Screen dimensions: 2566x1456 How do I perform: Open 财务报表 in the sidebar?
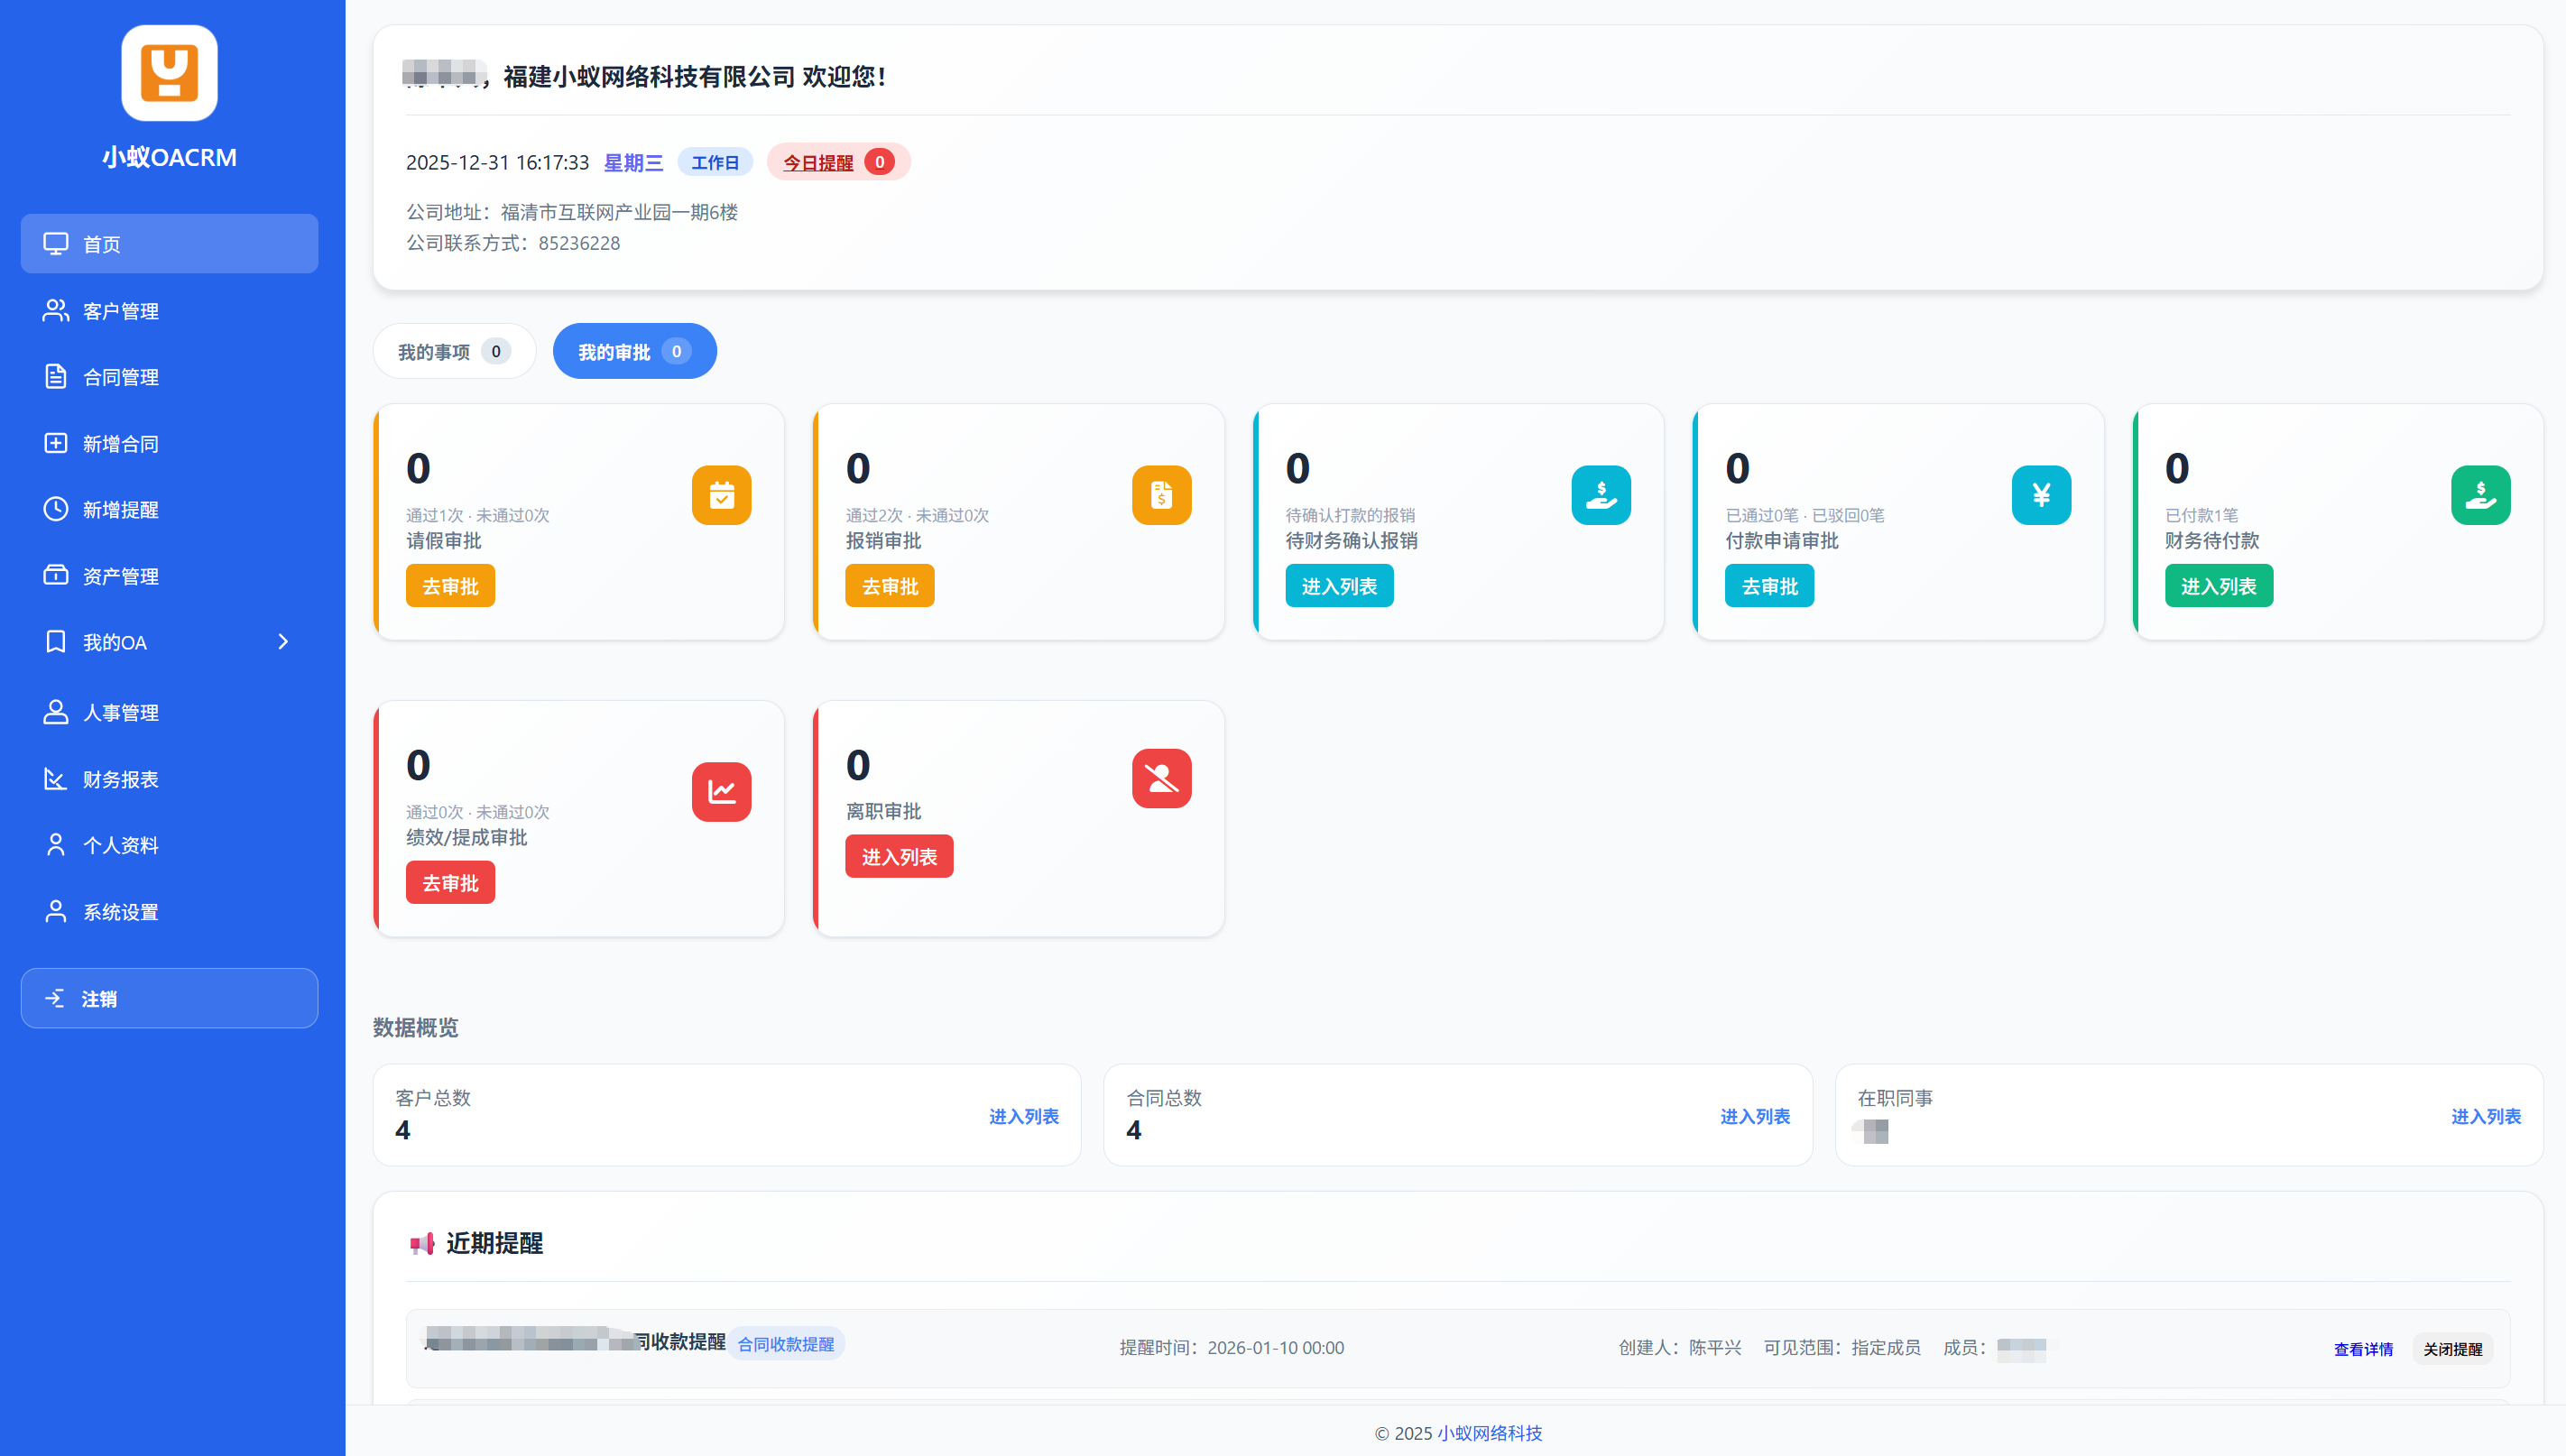120,779
